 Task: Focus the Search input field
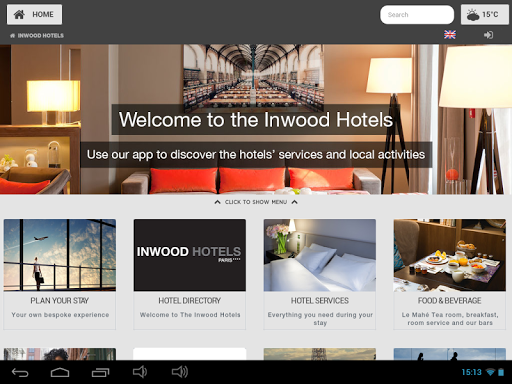(x=417, y=15)
